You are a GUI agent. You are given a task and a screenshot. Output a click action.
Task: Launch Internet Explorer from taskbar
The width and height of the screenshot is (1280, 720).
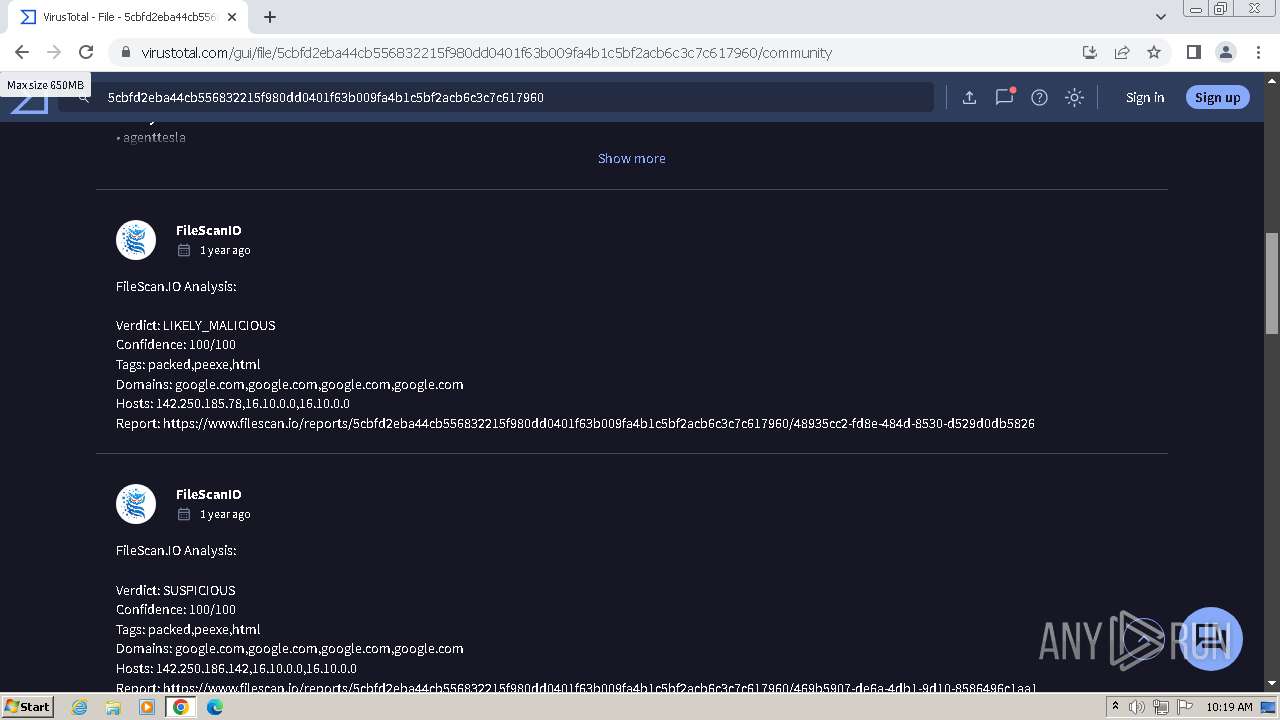tap(80, 707)
